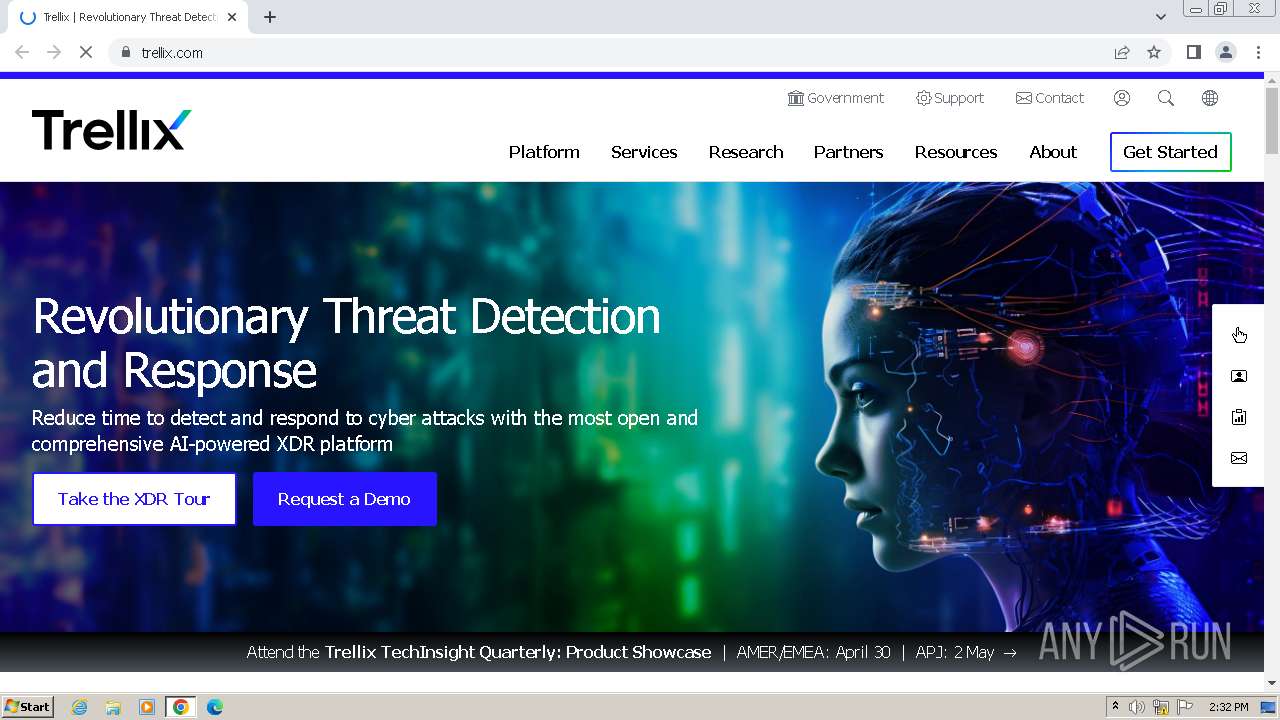Click the Chrome taskbar icon

tap(181, 707)
